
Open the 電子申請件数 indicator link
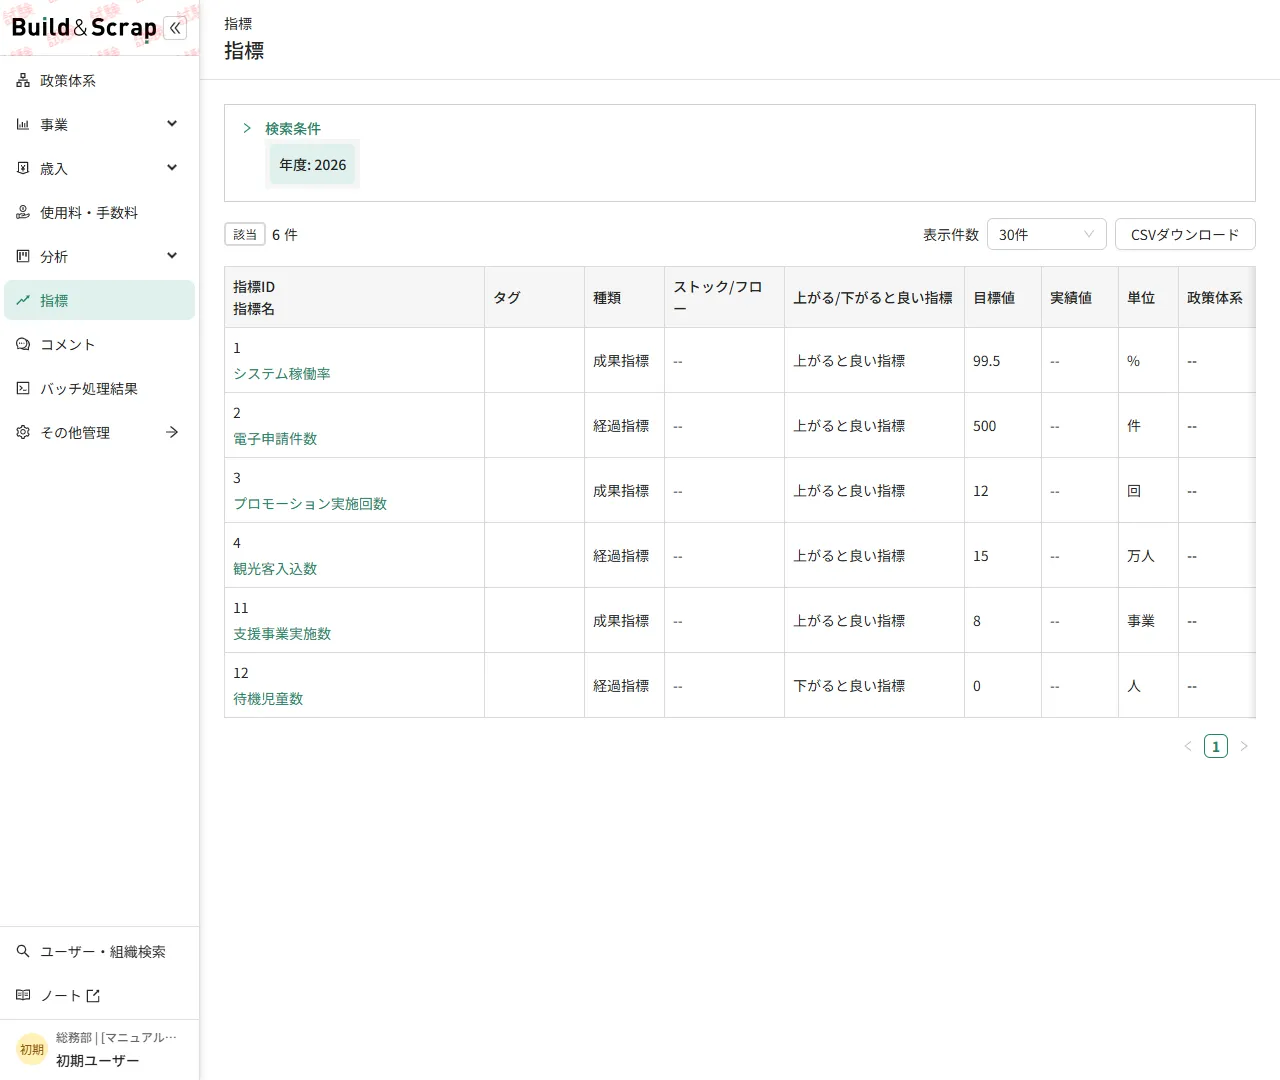275,438
